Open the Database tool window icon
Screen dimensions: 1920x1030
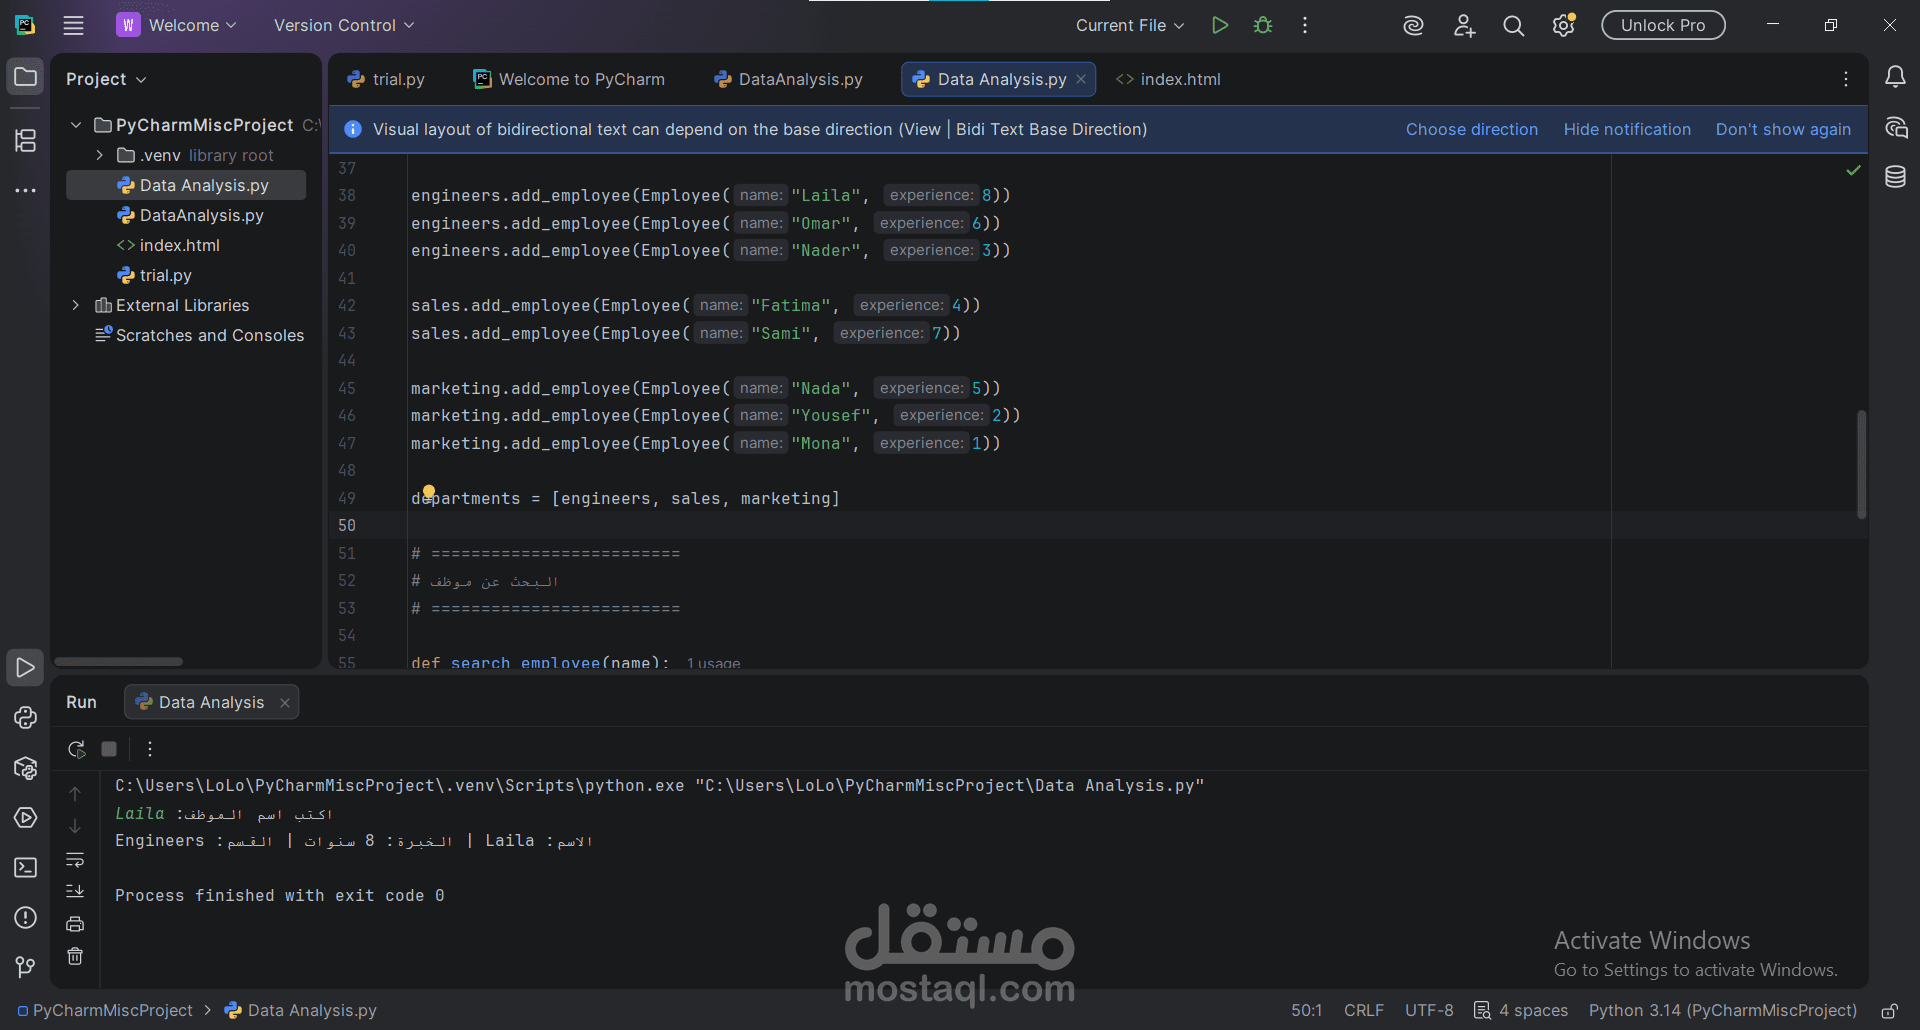point(1895,177)
